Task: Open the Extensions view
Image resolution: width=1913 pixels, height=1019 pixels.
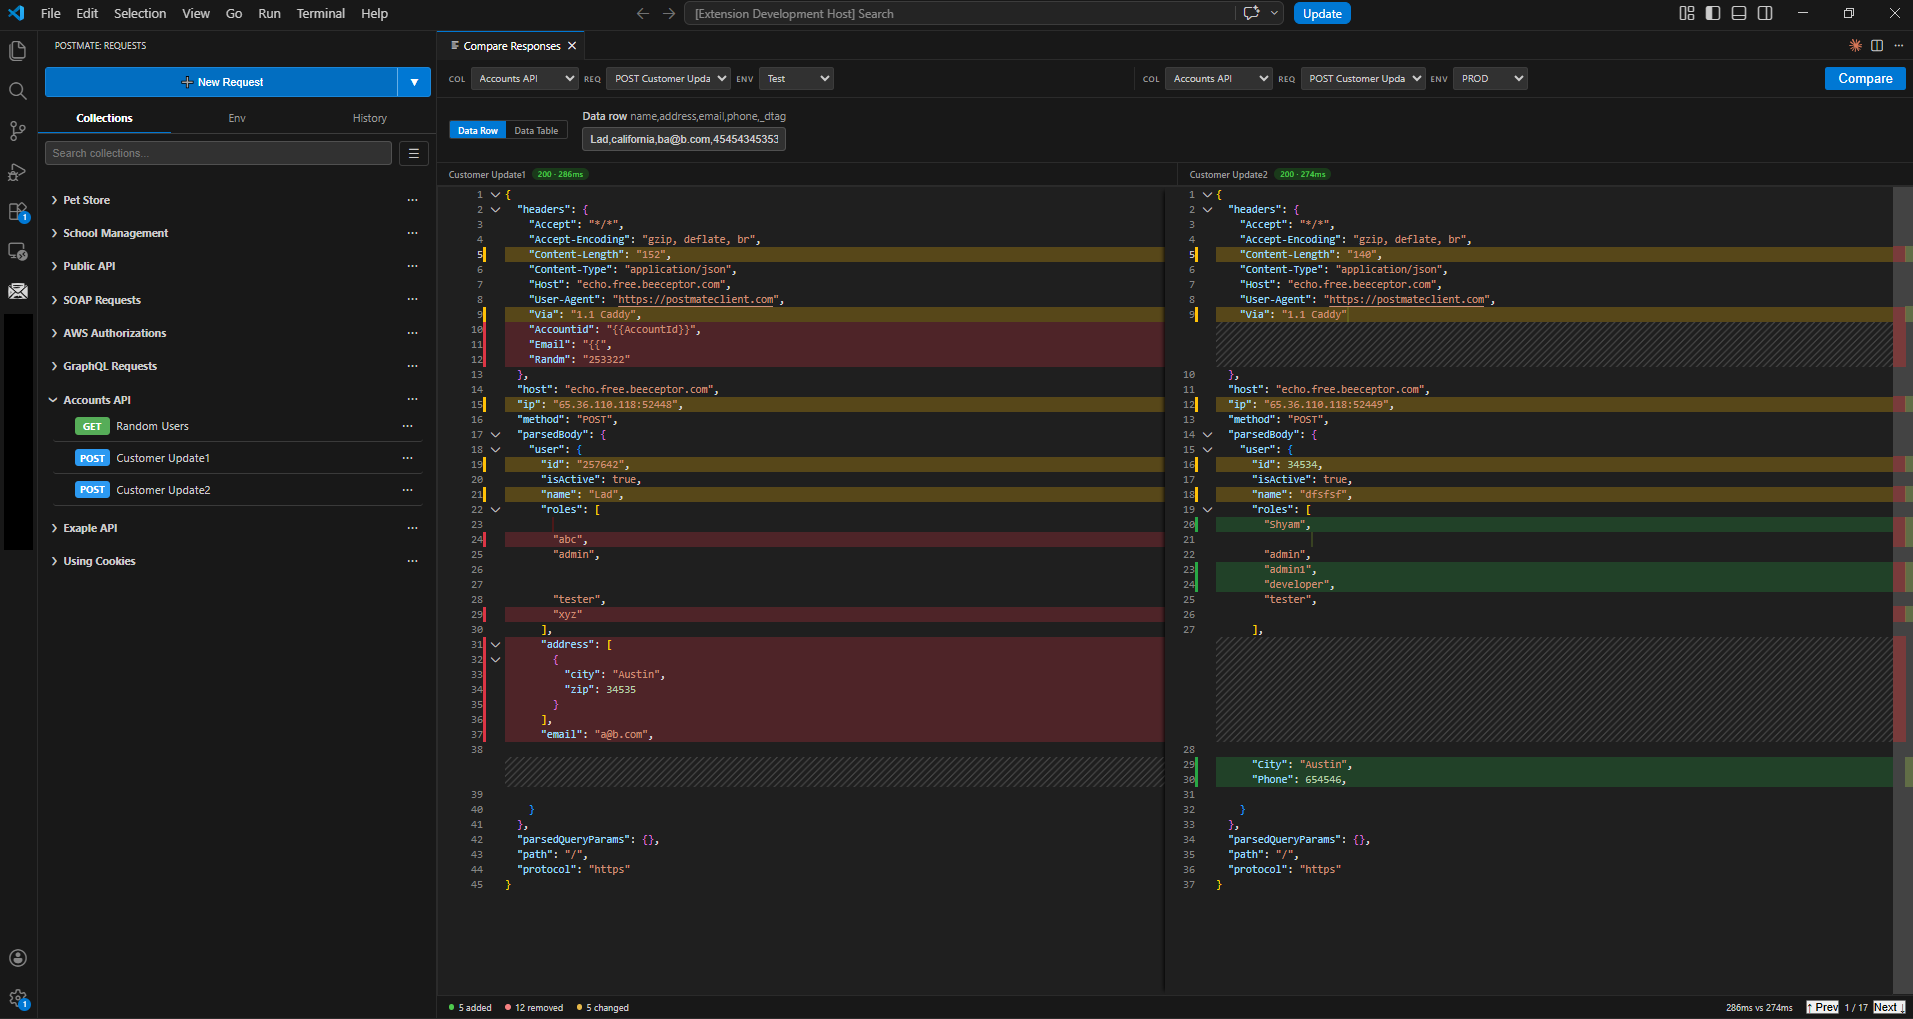Action: (17, 212)
